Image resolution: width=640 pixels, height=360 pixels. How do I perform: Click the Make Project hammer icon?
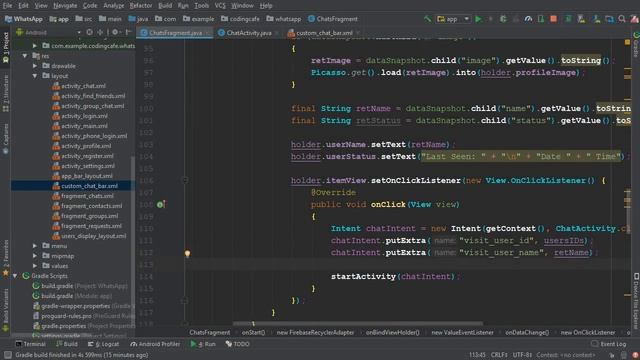pyautogui.click(x=427, y=19)
